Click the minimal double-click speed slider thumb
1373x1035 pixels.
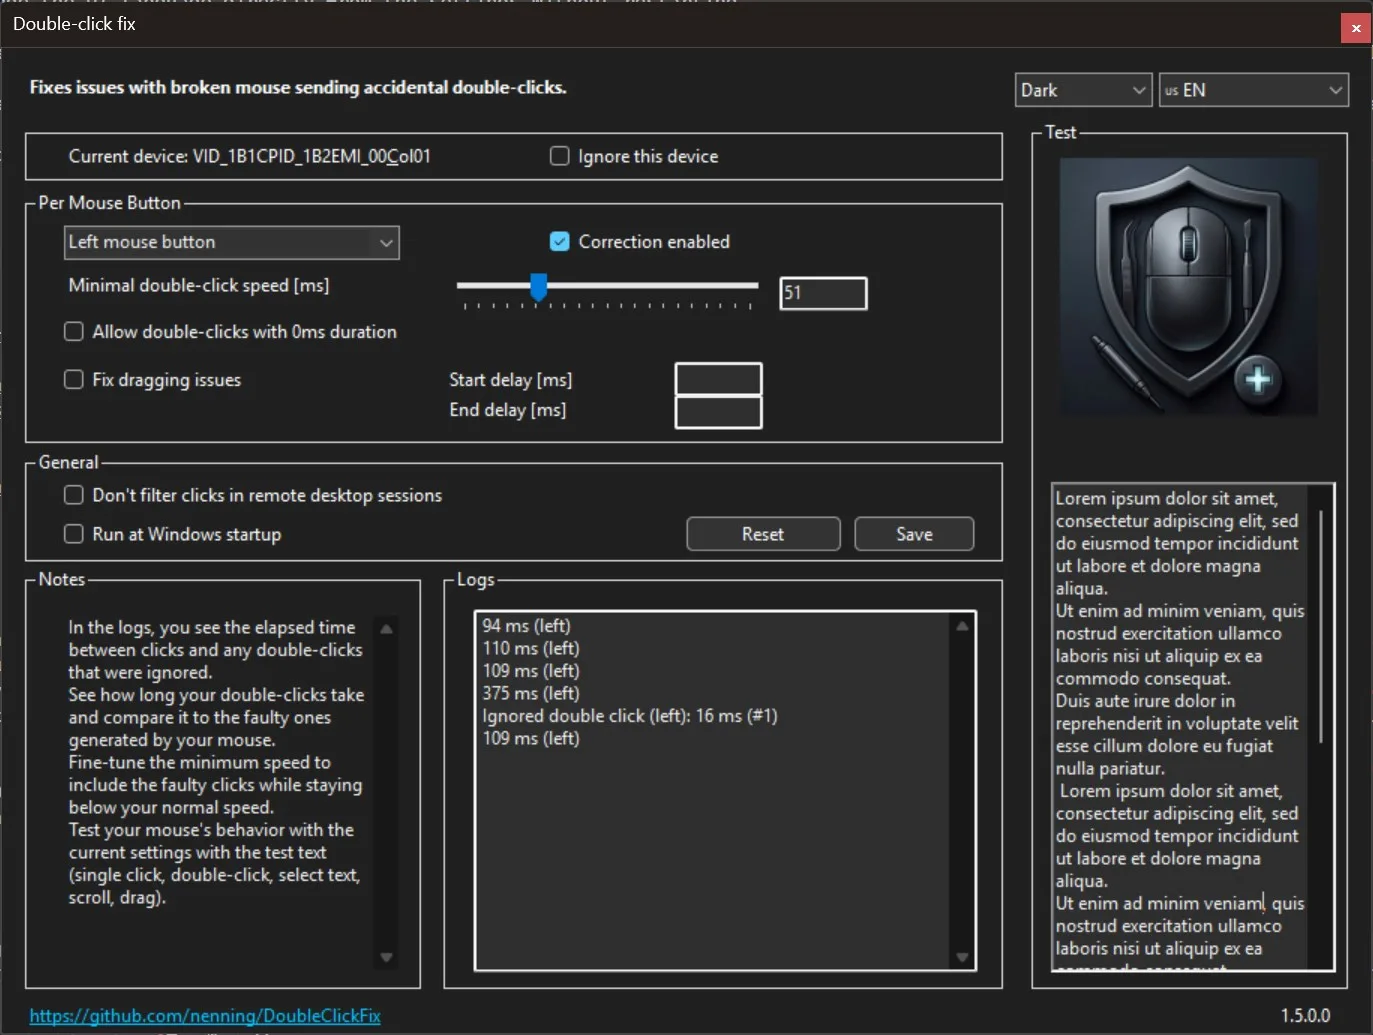tap(538, 287)
